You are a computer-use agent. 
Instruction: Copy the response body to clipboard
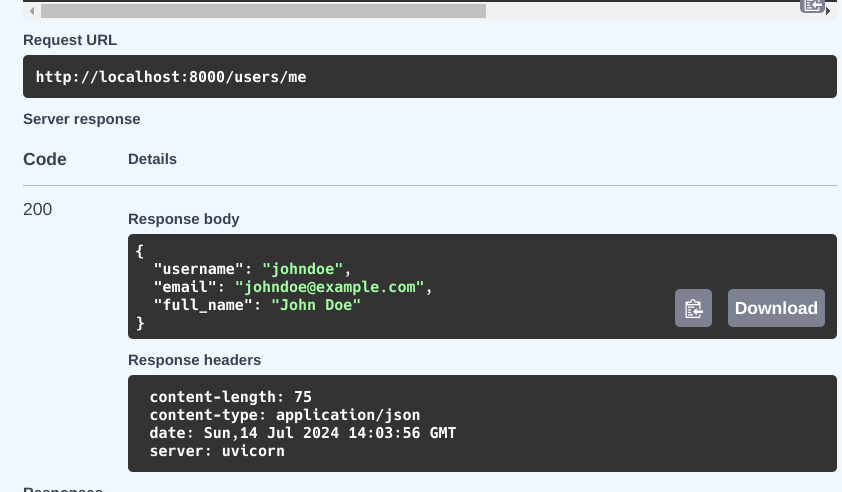click(x=693, y=308)
